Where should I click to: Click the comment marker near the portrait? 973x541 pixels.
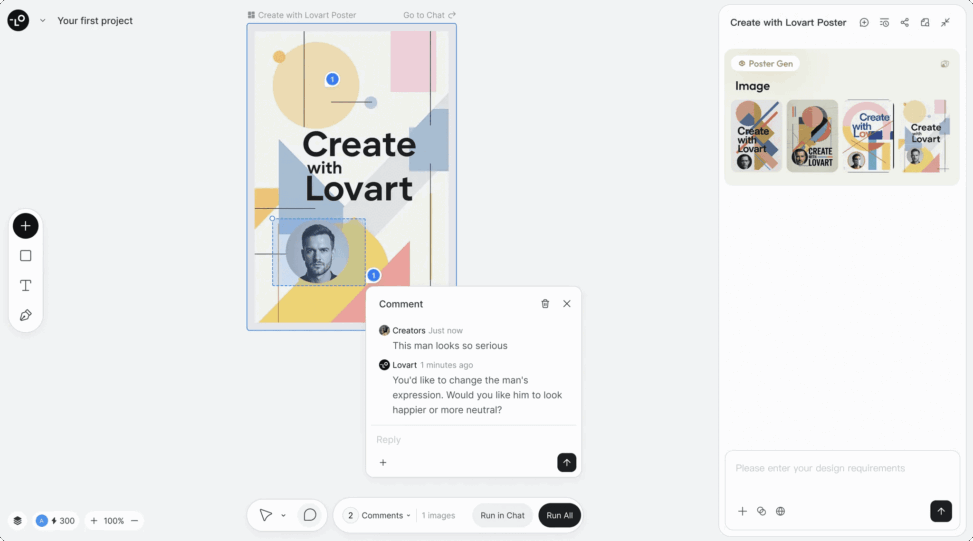373,275
